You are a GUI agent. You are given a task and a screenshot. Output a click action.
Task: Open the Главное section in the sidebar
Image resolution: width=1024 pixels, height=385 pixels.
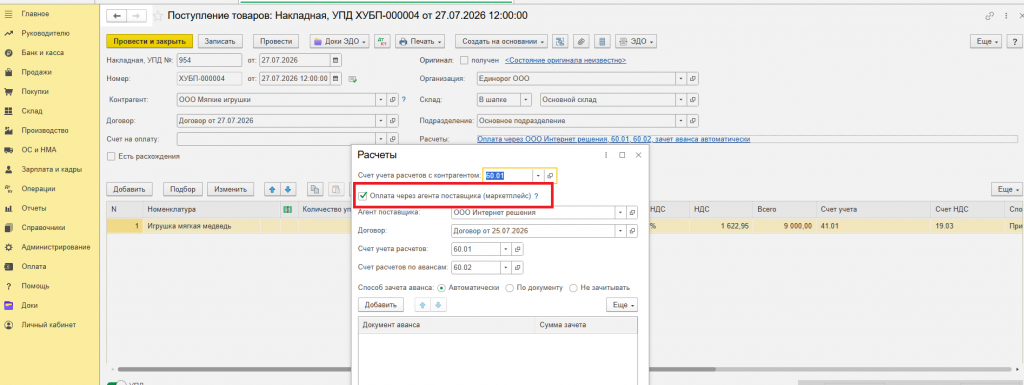[x=35, y=14]
